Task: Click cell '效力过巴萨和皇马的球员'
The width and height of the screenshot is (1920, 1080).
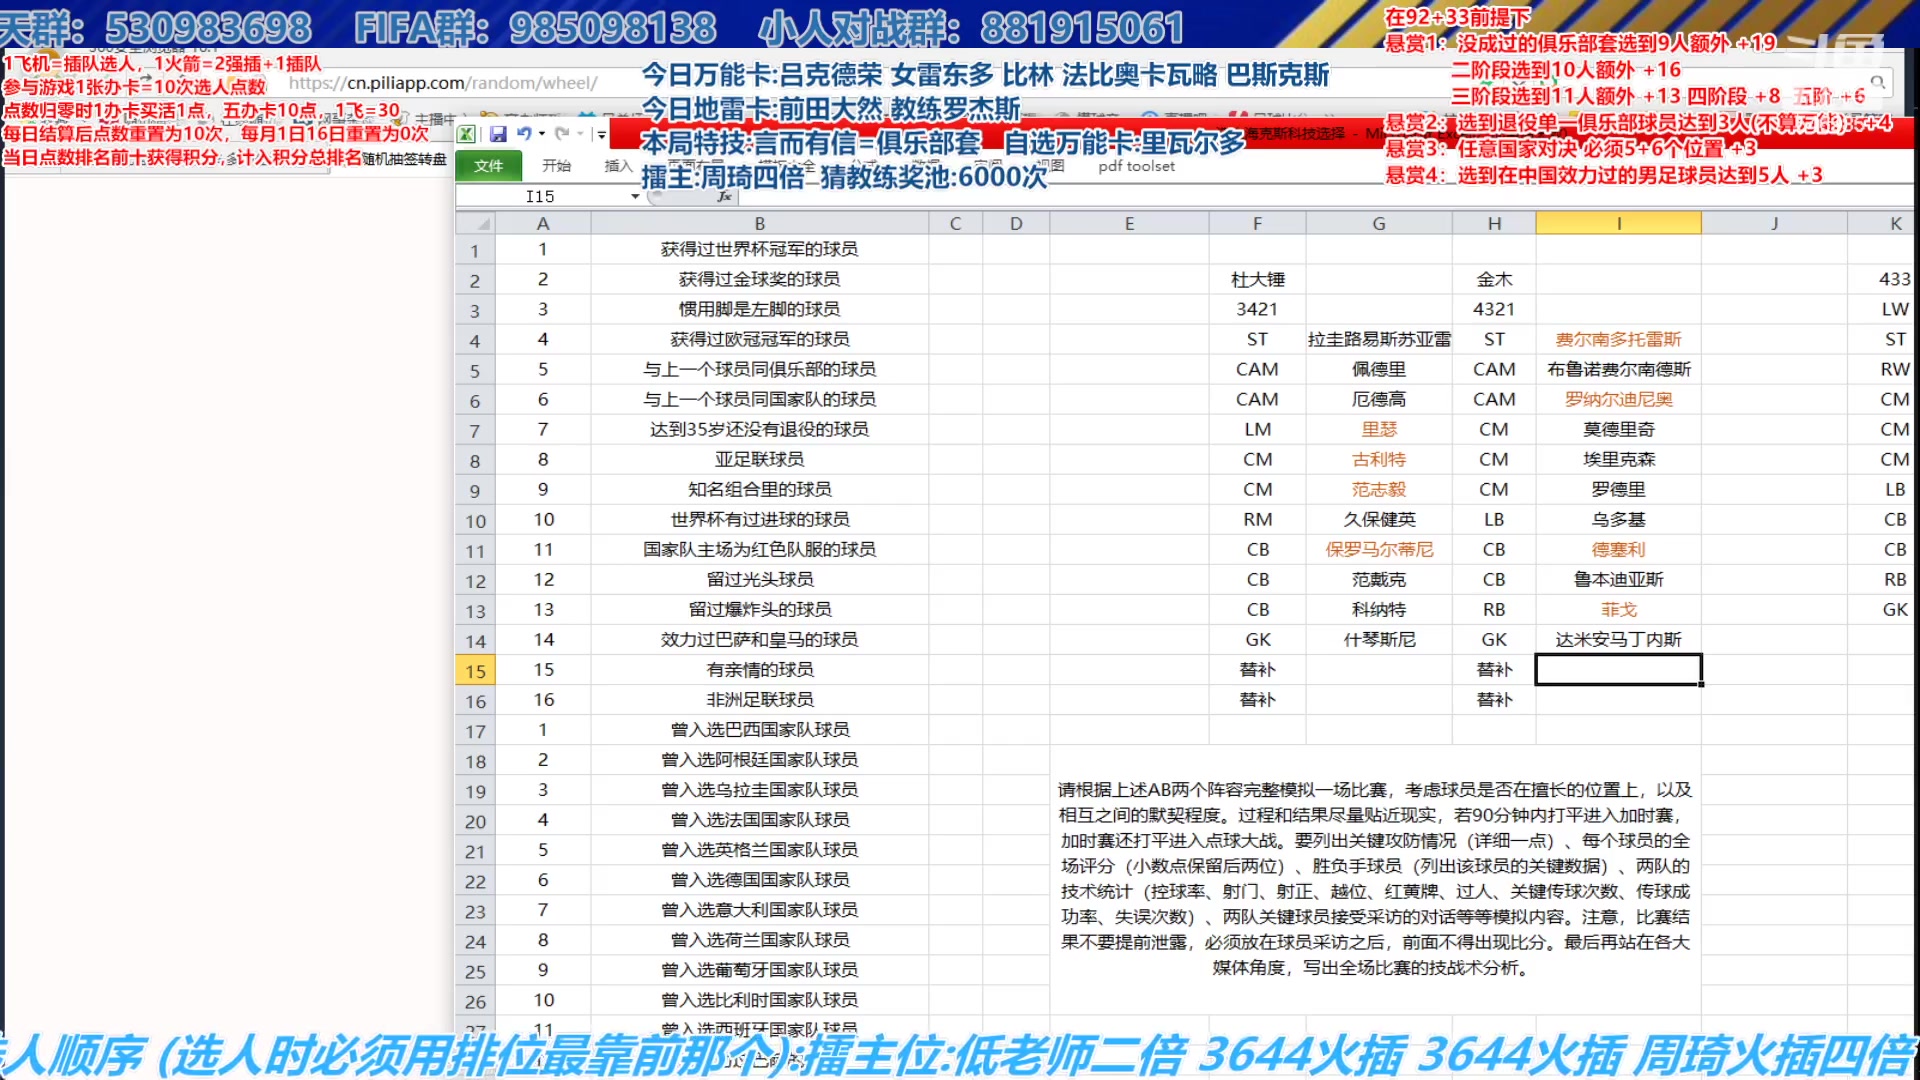Action: point(760,639)
